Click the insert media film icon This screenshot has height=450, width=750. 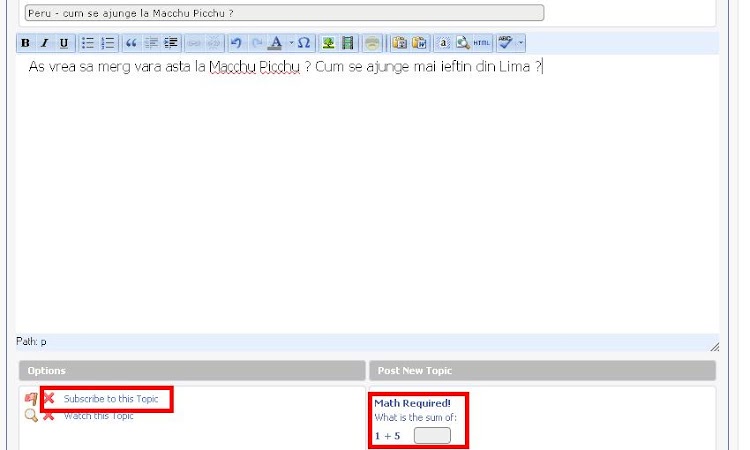348,43
